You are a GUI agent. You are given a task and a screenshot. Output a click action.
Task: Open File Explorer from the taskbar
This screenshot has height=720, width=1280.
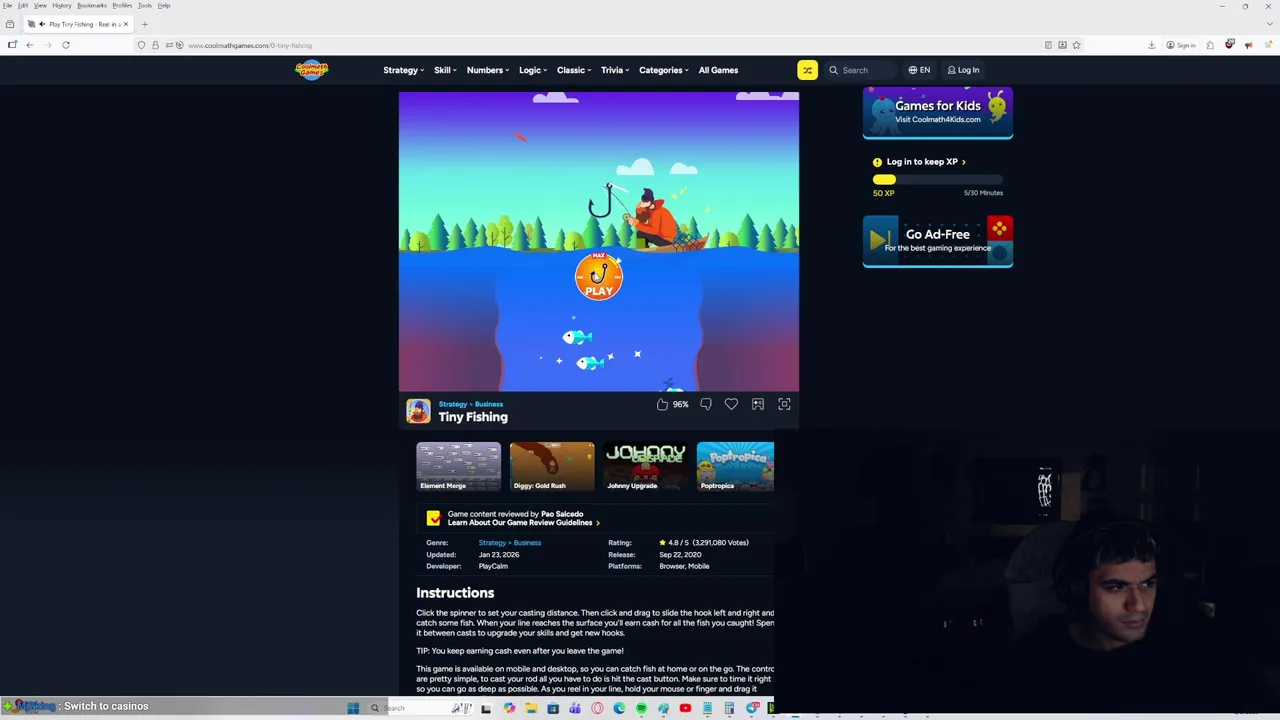pos(531,708)
